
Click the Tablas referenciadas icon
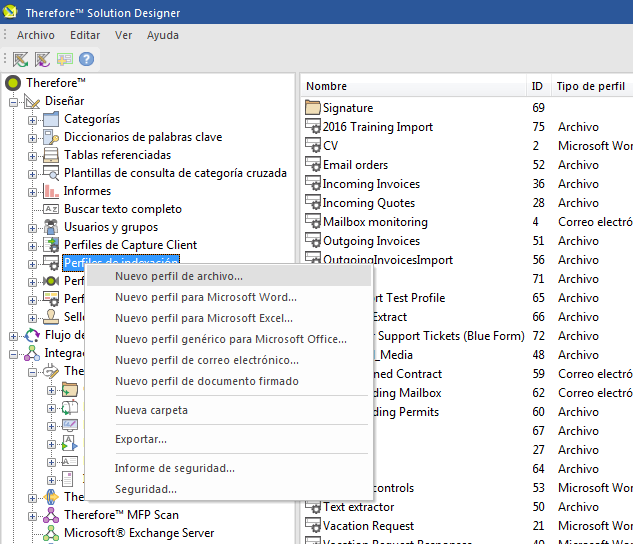pyautogui.click(x=51, y=155)
